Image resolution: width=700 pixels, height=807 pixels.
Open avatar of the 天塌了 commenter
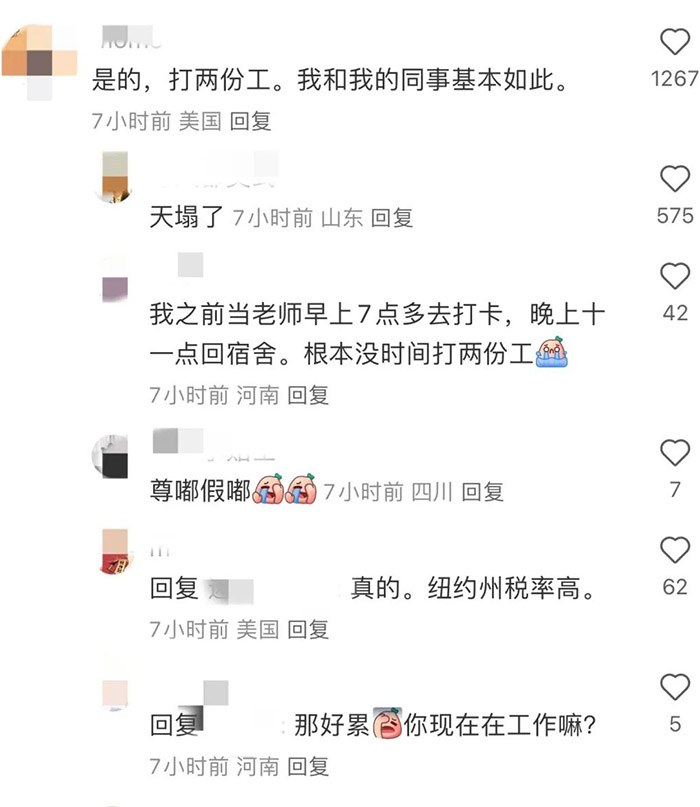click(x=115, y=178)
